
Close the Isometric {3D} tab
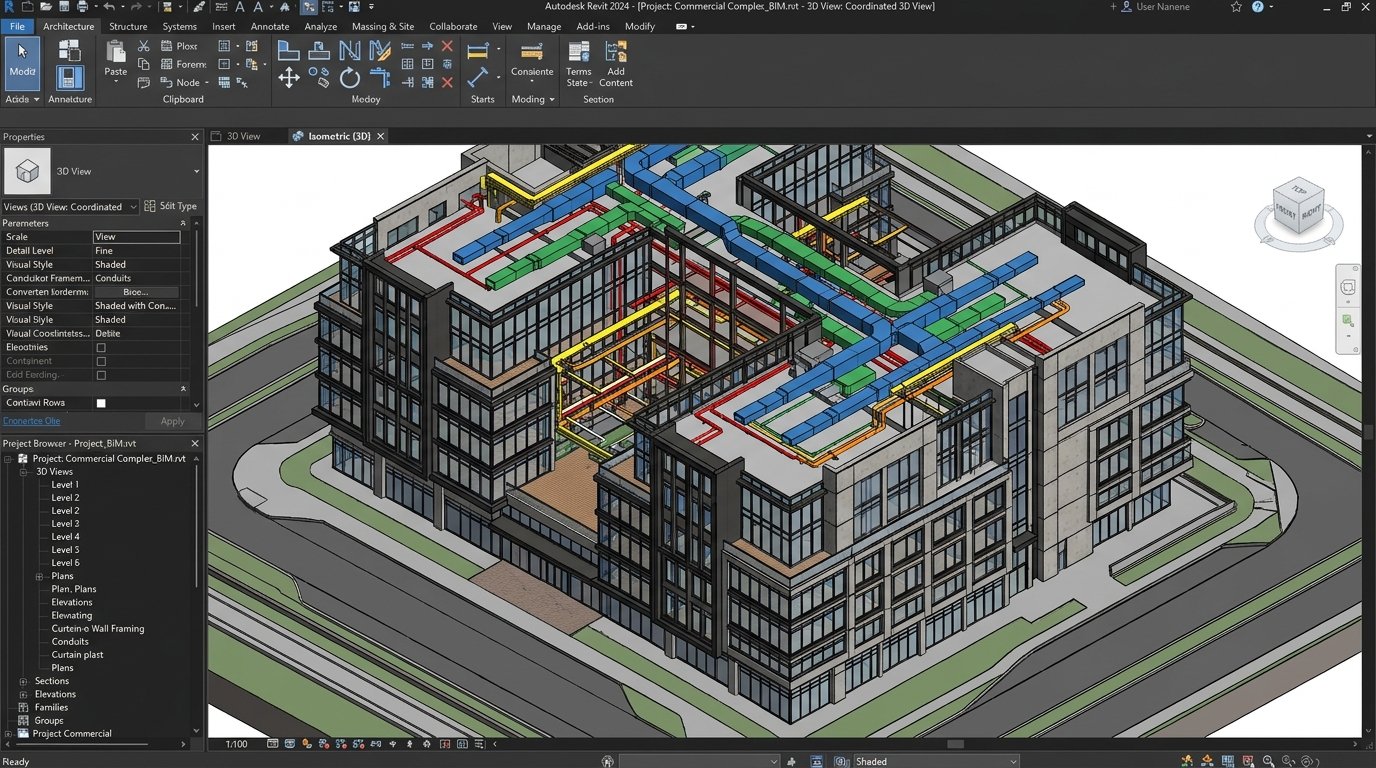(x=380, y=136)
